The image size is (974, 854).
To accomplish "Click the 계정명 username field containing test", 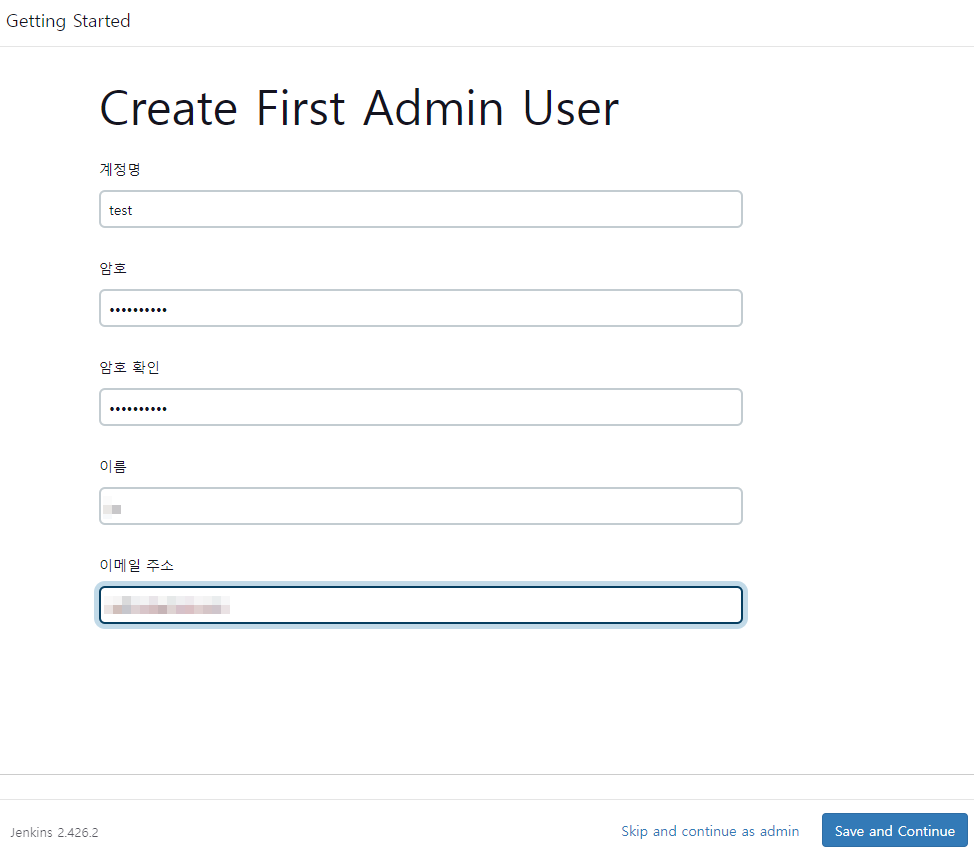I will (x=421, y=209).
